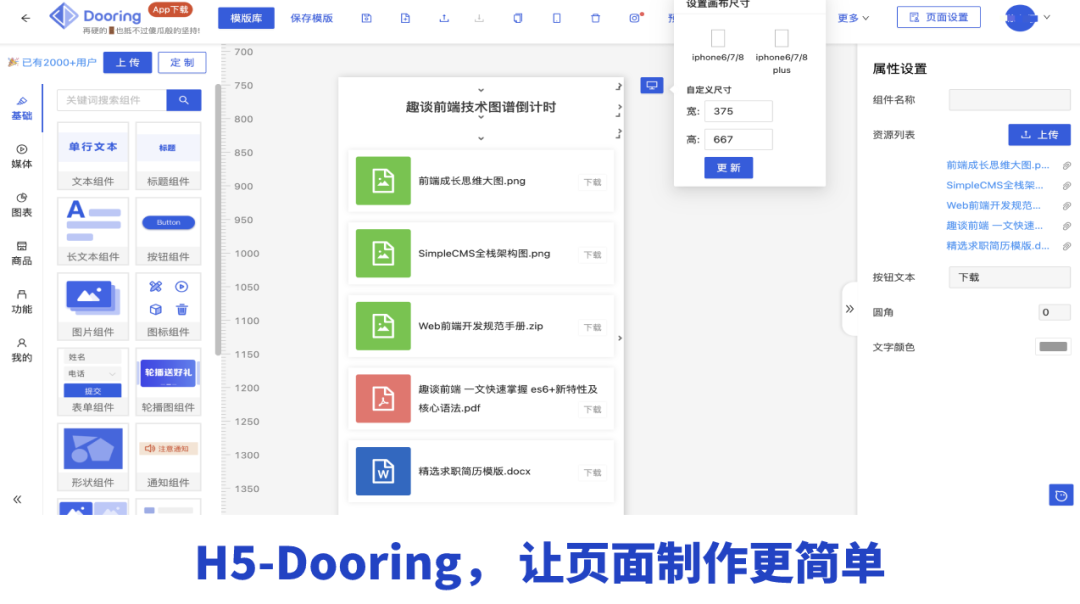Click the paperclip icon beside SimpleCMS全栈架...
Image resolution: width=1080 pixels, height=604 pixels.
click(1066, 185)
